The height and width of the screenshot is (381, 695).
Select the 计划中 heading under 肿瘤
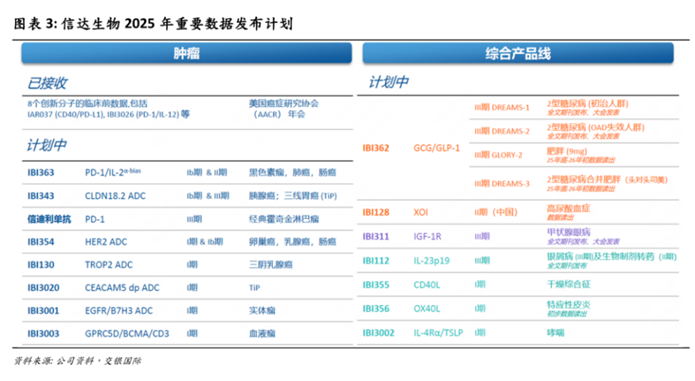pyautogui.click(x=47, y=145)
